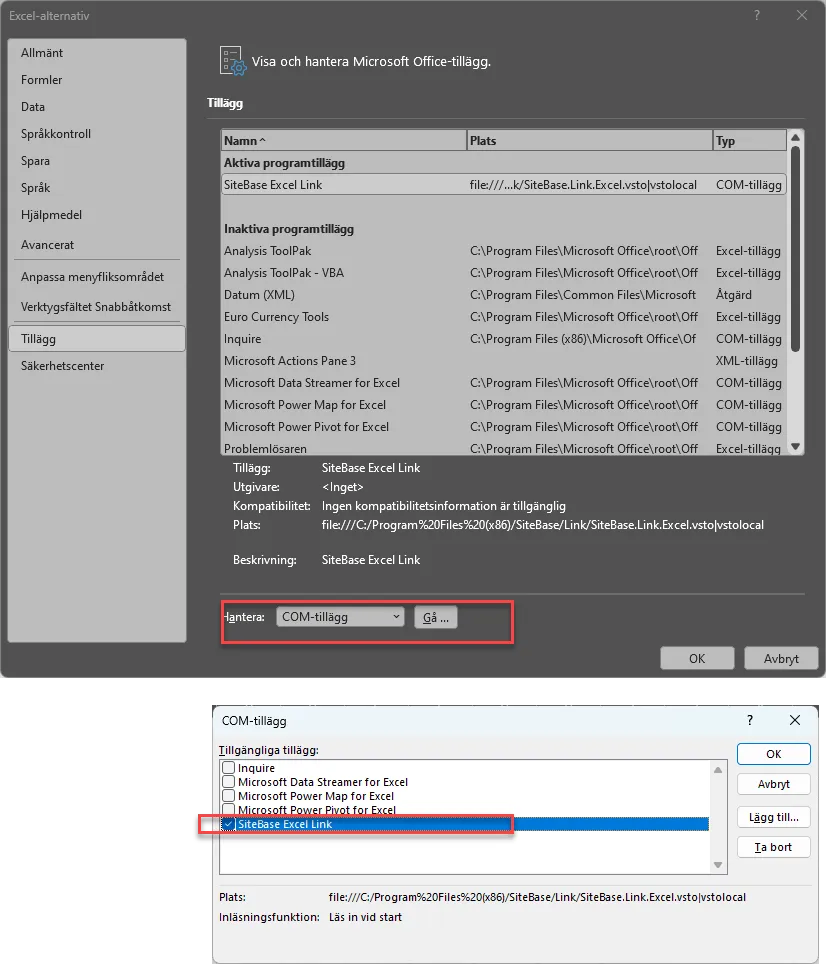Click the Plats column header
The height and width of the screenshot is (964, 826).
[590, 141]
